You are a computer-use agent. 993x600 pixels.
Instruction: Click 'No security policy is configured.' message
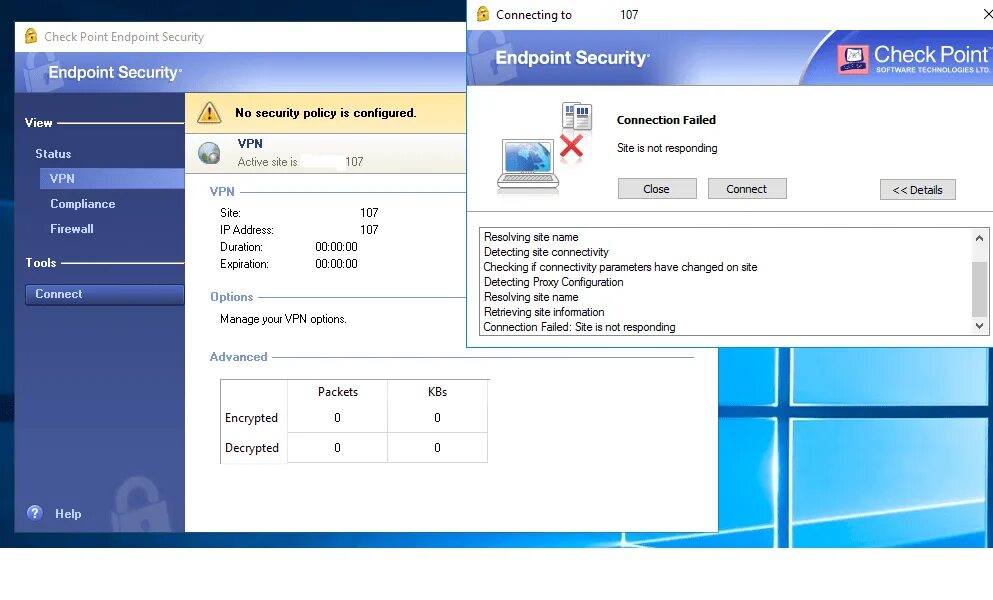(x=326, y=113)
